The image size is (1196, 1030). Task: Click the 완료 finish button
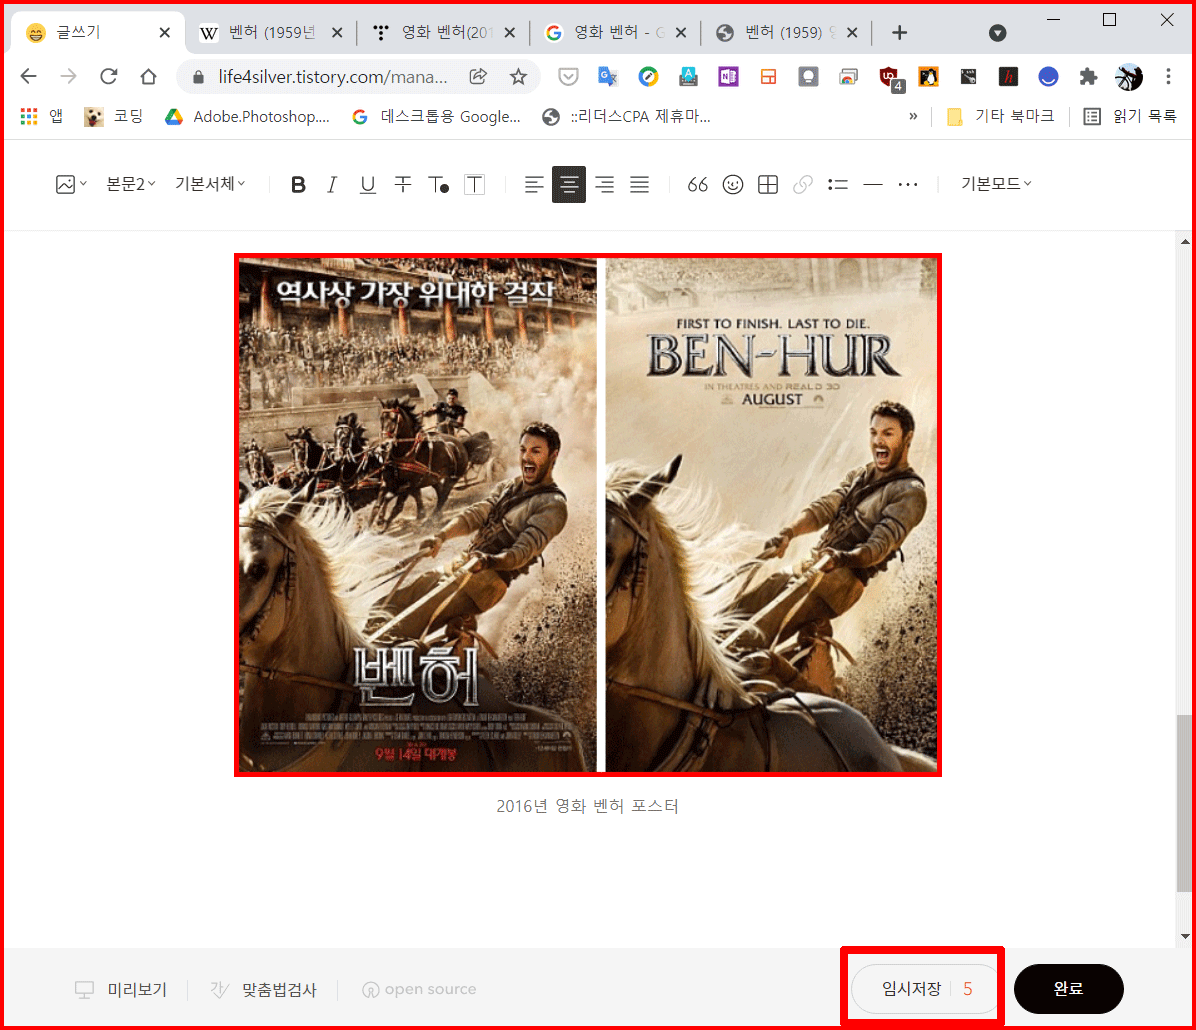(x=1068, y=989)
